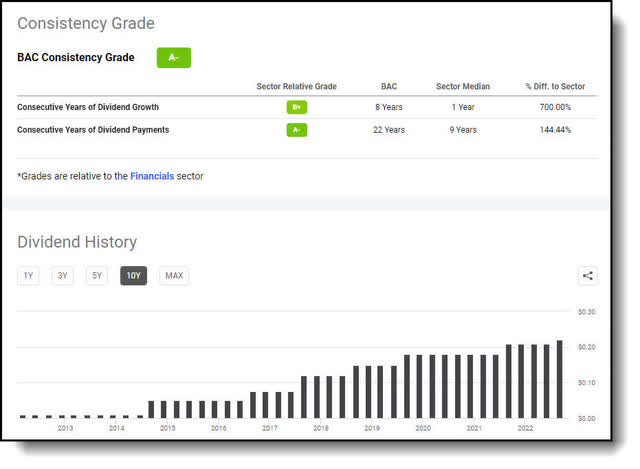This screenshot has width=640, height=469.
Task: Click the 2013 axis label
Action: (65, 428)
